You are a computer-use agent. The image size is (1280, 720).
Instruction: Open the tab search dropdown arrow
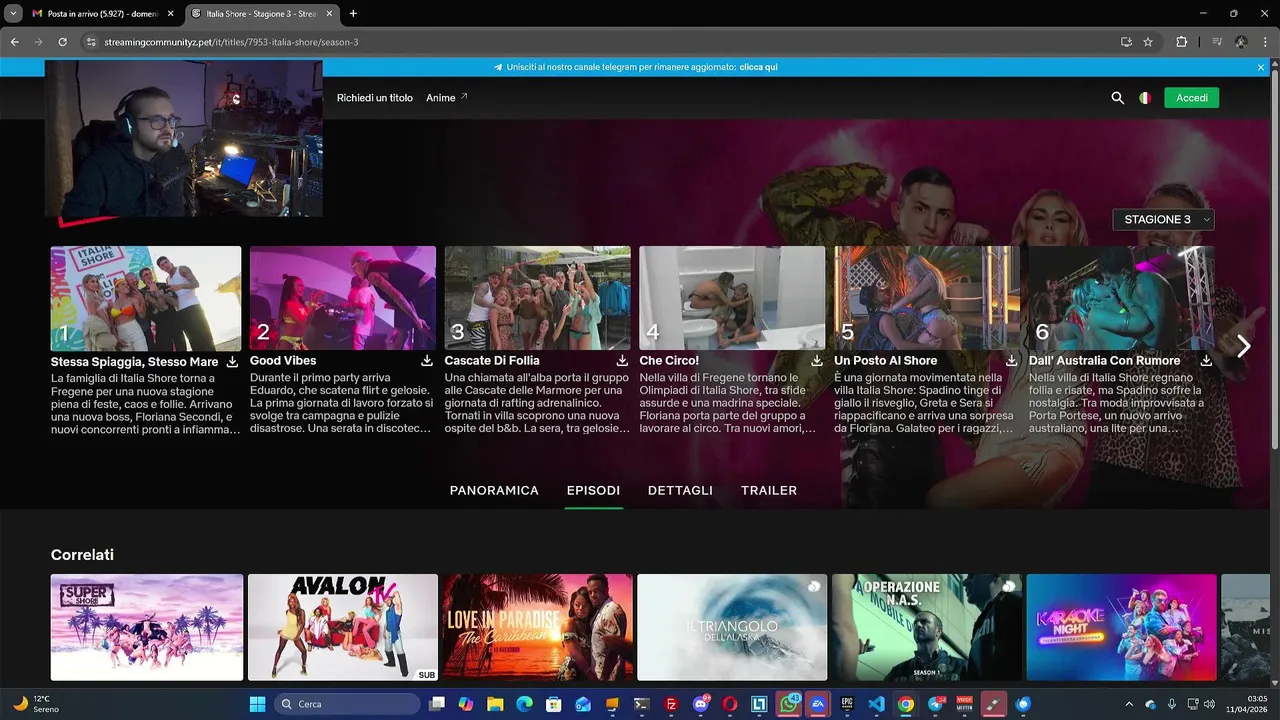click(13, 14)
